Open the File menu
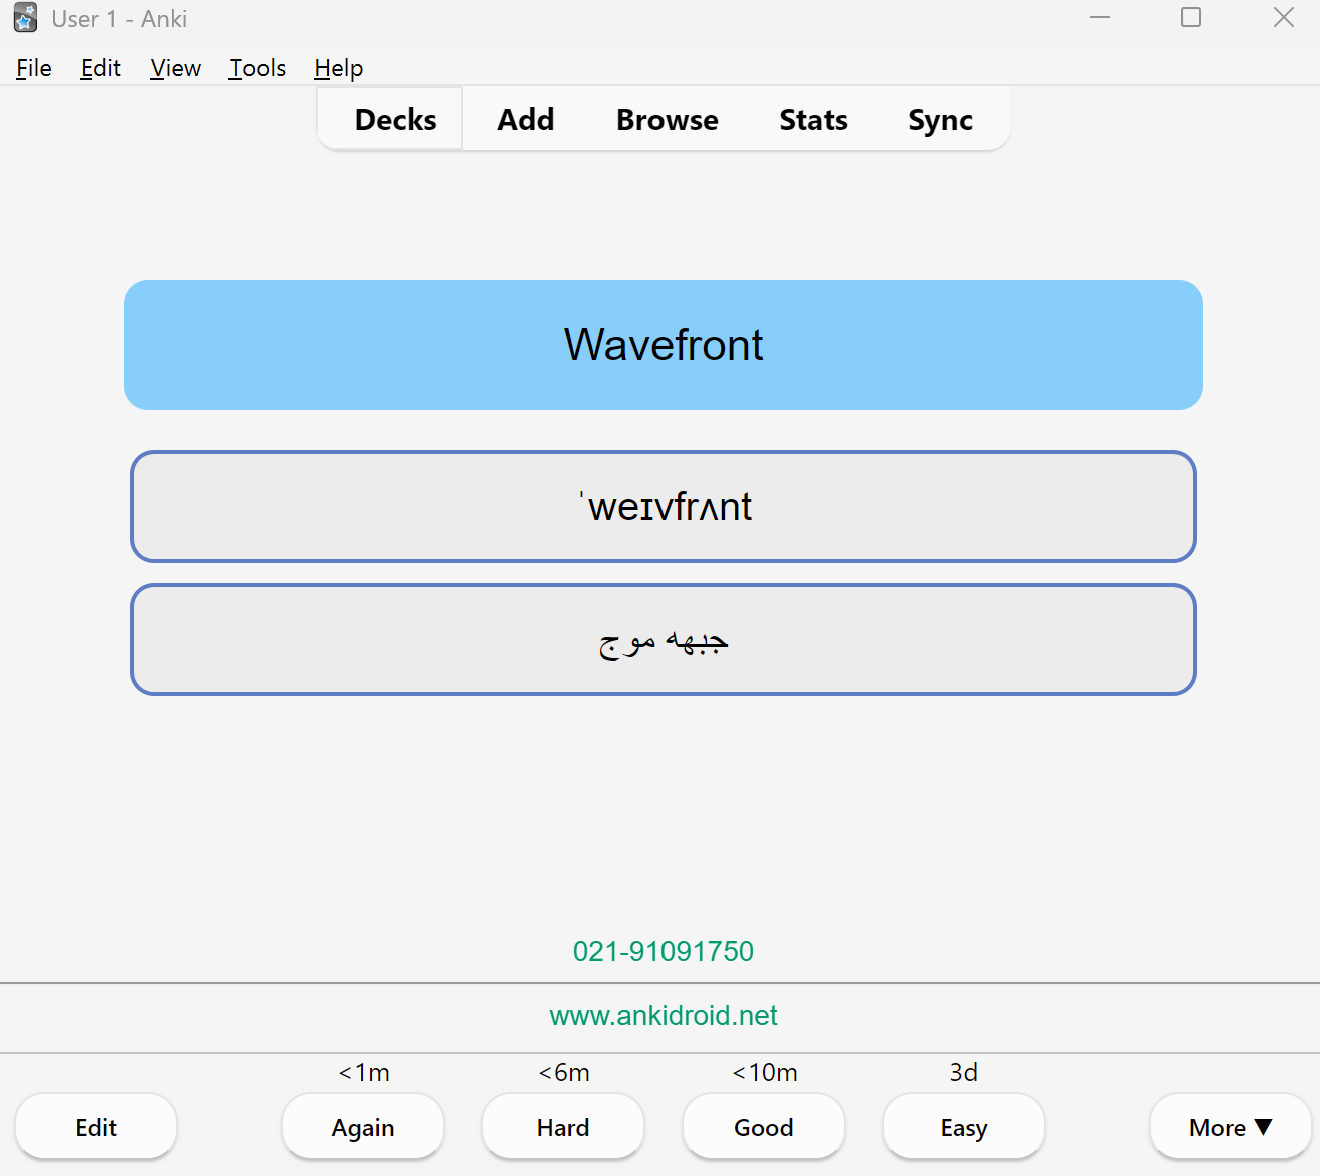The image size is (1320, 1176). (34, 68)
